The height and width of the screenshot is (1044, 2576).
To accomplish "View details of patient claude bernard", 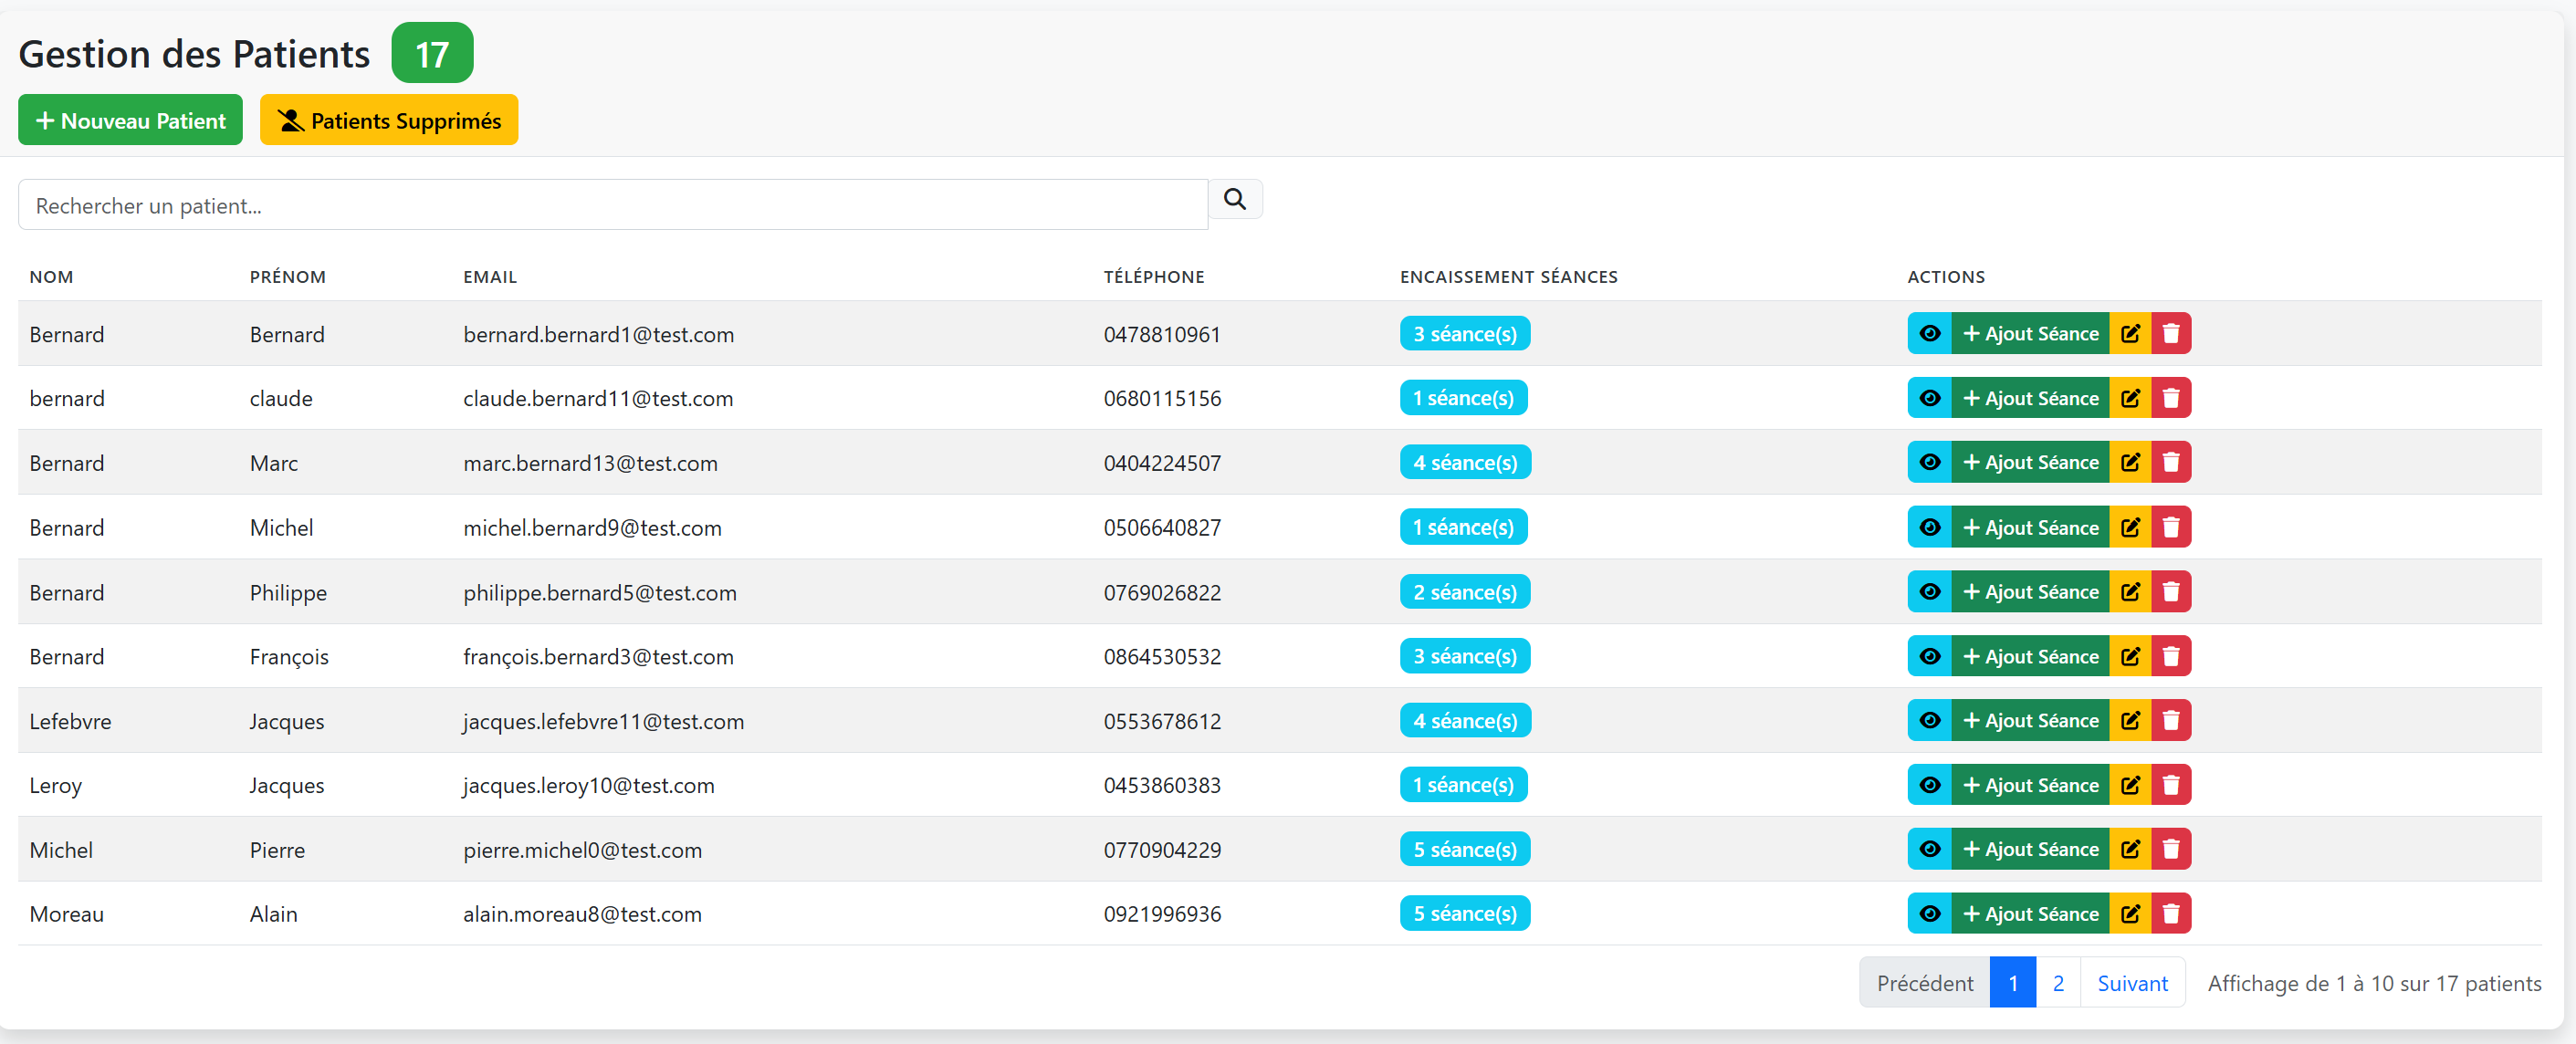I will [1929, 398].
